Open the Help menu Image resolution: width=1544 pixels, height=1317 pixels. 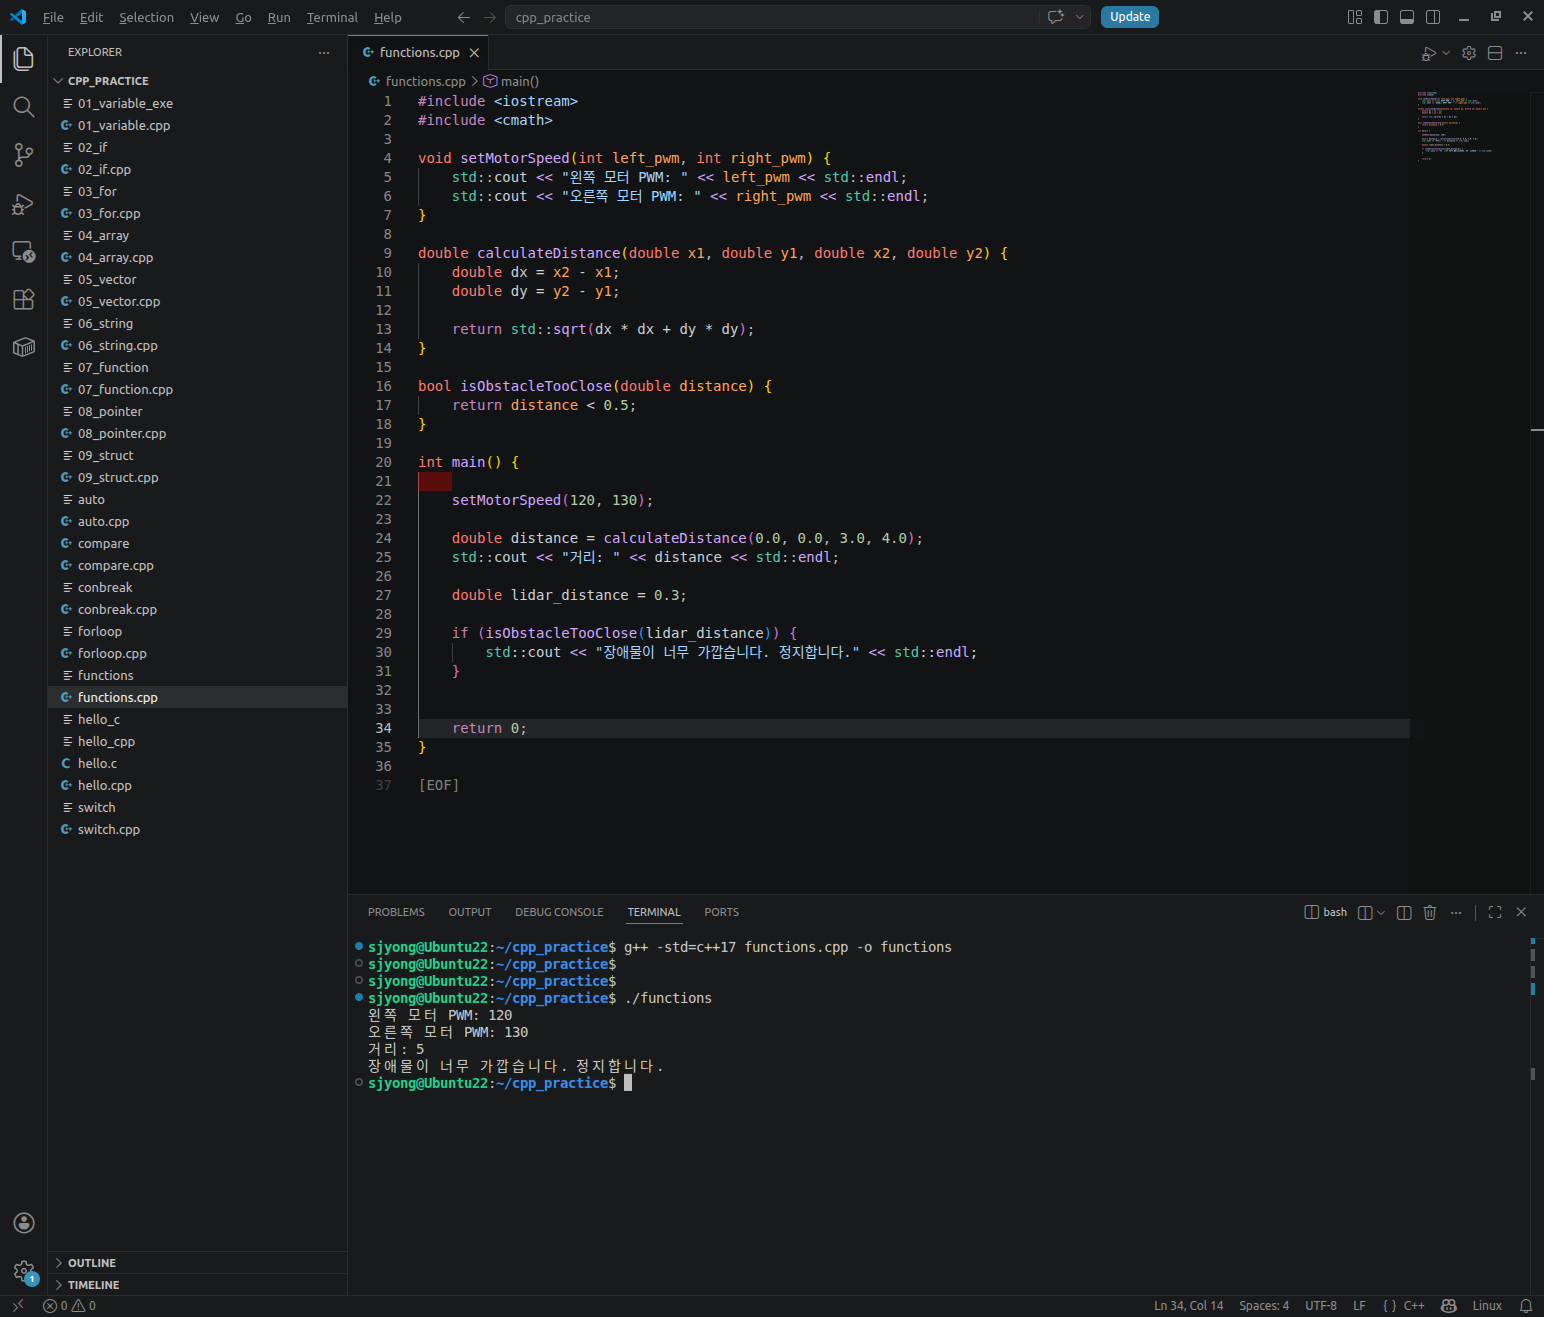388,17
